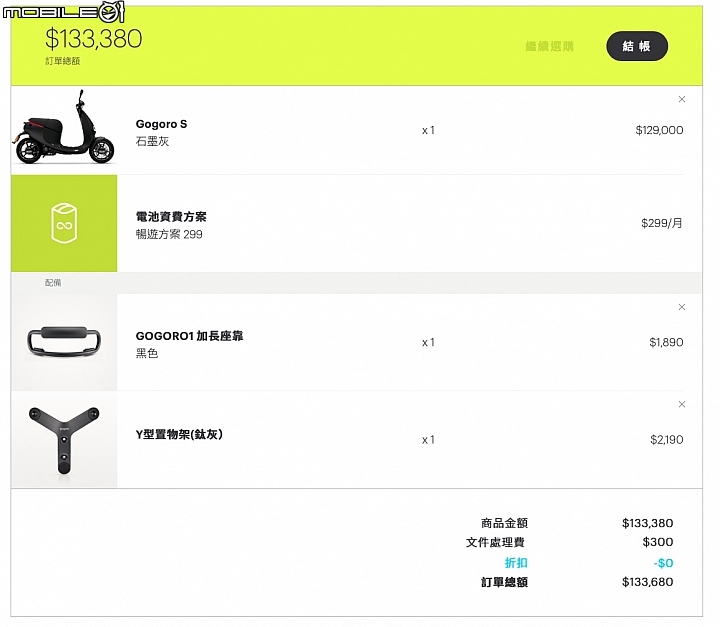720x627 pixels.
Task: Click the Mobile01 logo watermark
Action: (x=63, y=11)
